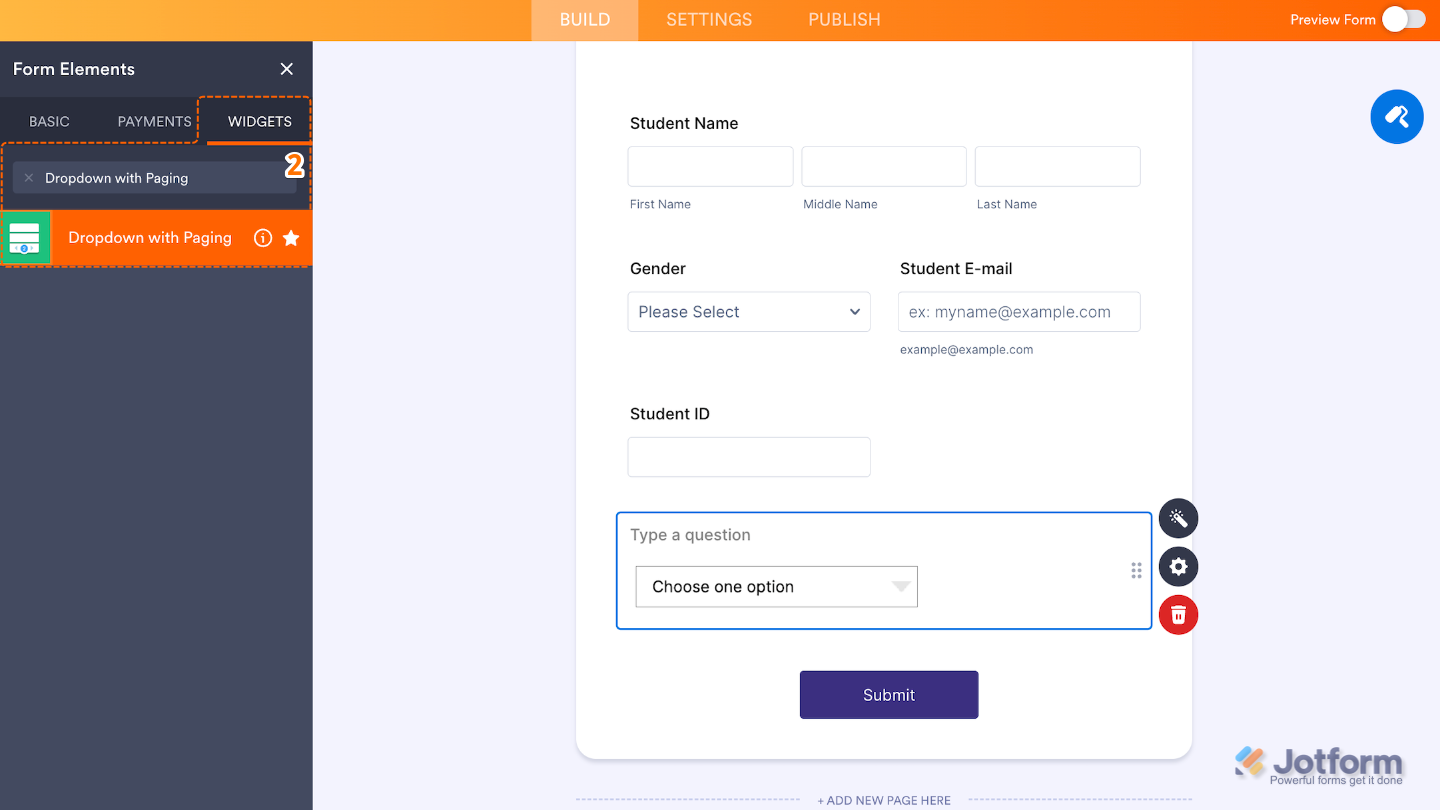The height and width of the screenshot is (810, 1440).
Task: Delete the question using the red trash icon
Action: pyautogui.click(x=1178, y=614)
